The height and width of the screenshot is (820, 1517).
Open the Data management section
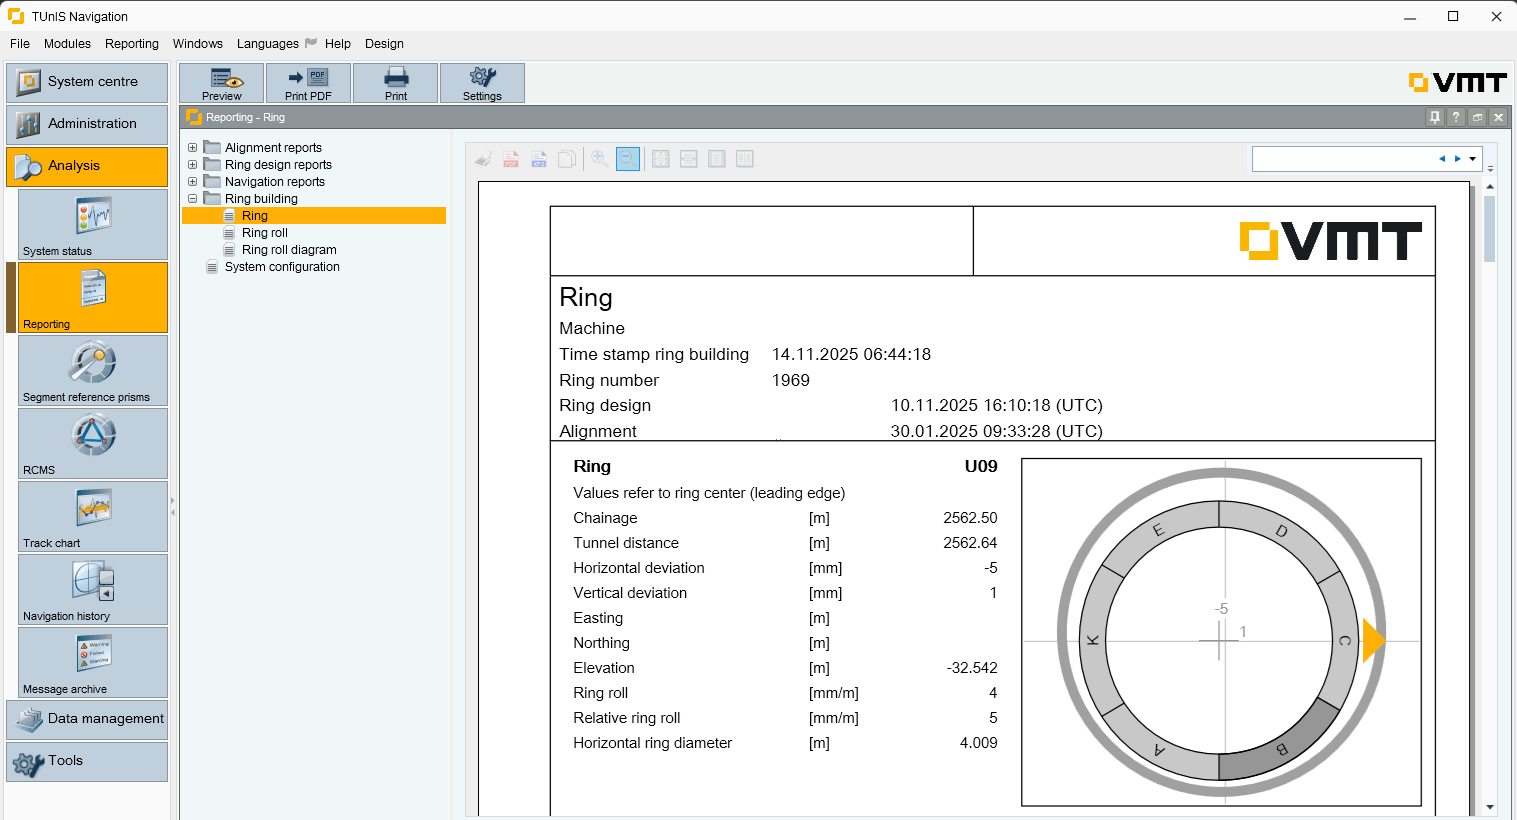tap(87, 719)
